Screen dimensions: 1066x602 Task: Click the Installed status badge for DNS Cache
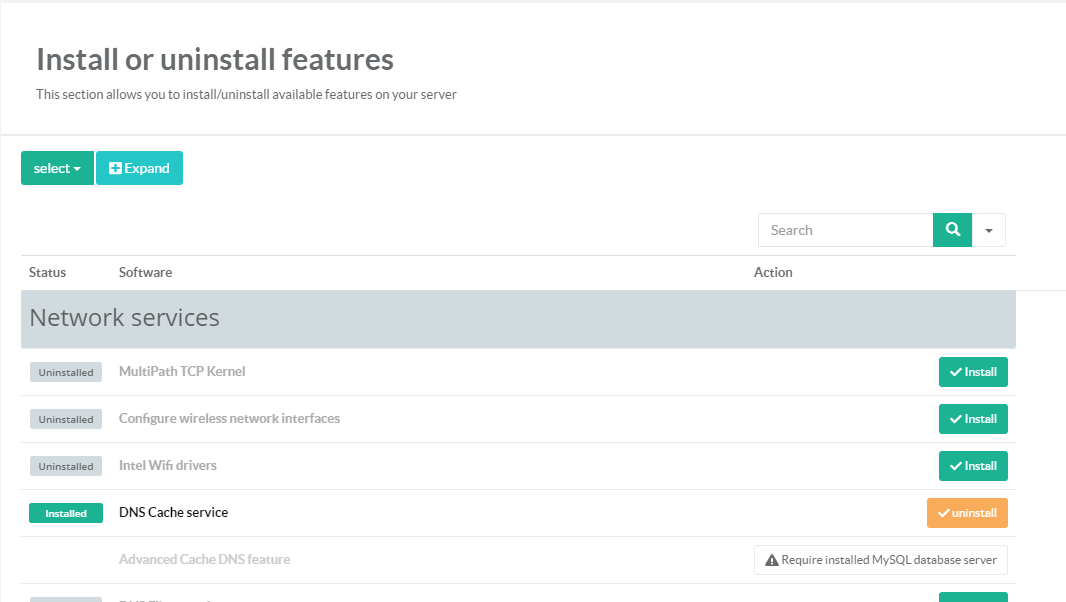pos(66,513)
